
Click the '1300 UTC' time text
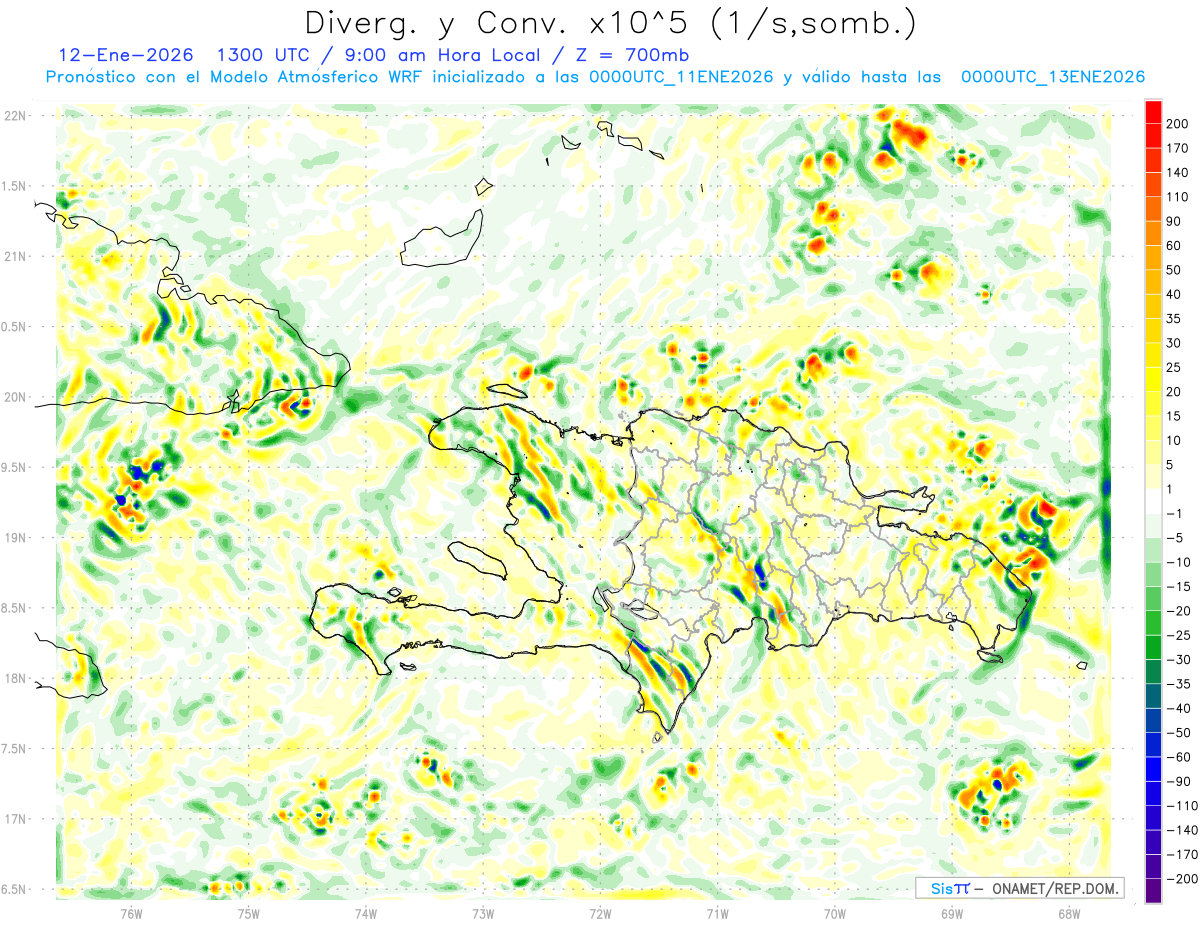tap(264, 55)
